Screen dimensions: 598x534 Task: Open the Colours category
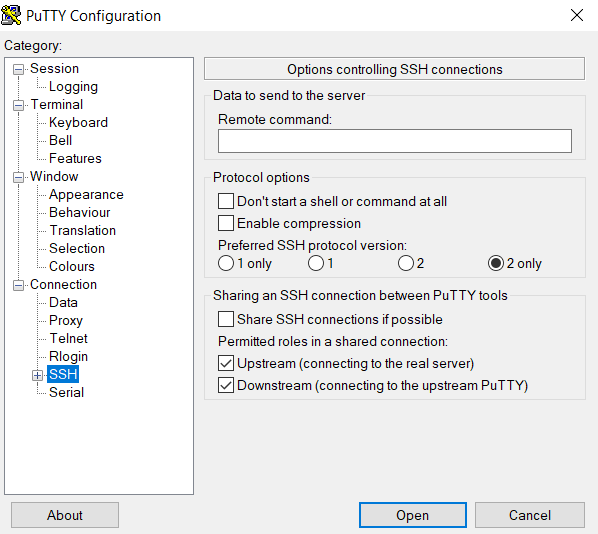pyautogui.click(x=72, y=266)
